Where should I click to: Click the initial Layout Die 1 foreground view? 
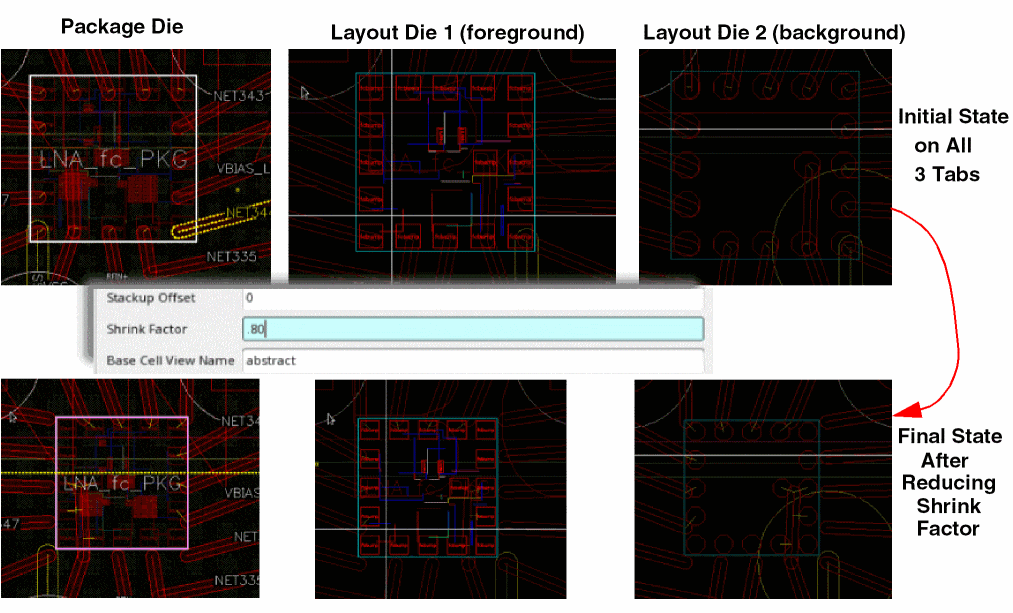click(x=452, y=167)
